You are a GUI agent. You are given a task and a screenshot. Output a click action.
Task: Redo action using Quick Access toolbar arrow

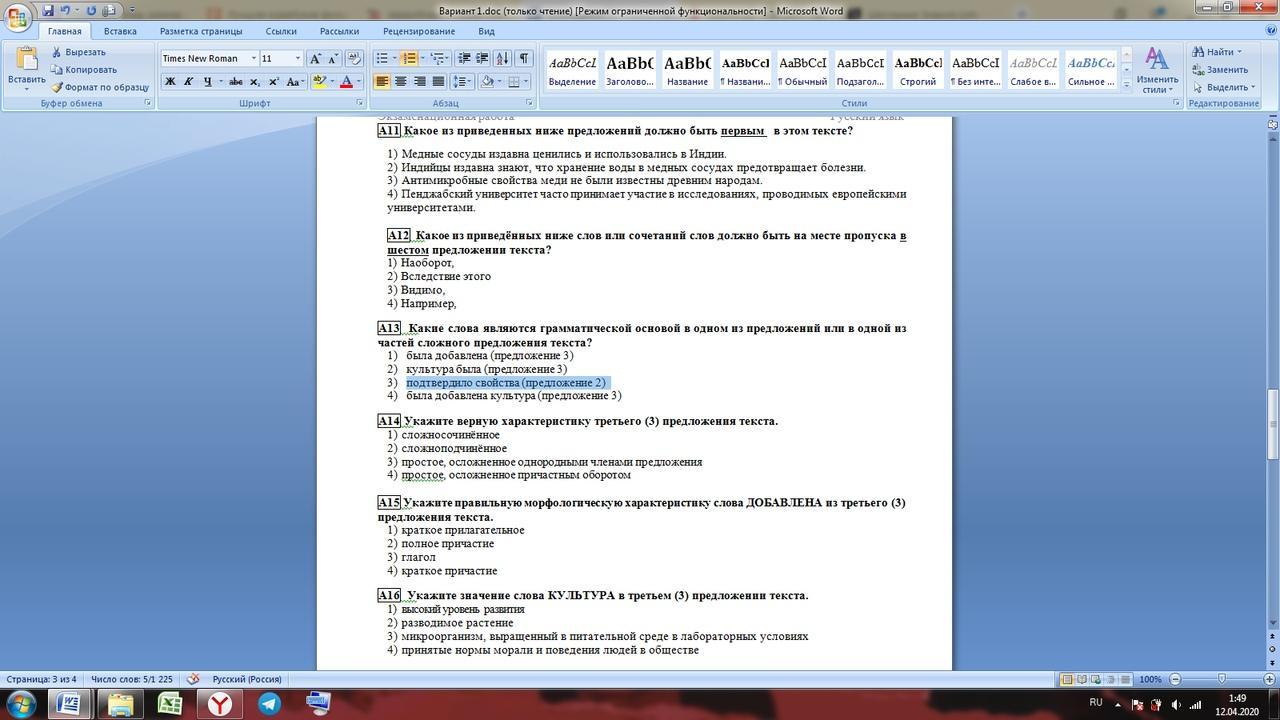tap(91, 11)
